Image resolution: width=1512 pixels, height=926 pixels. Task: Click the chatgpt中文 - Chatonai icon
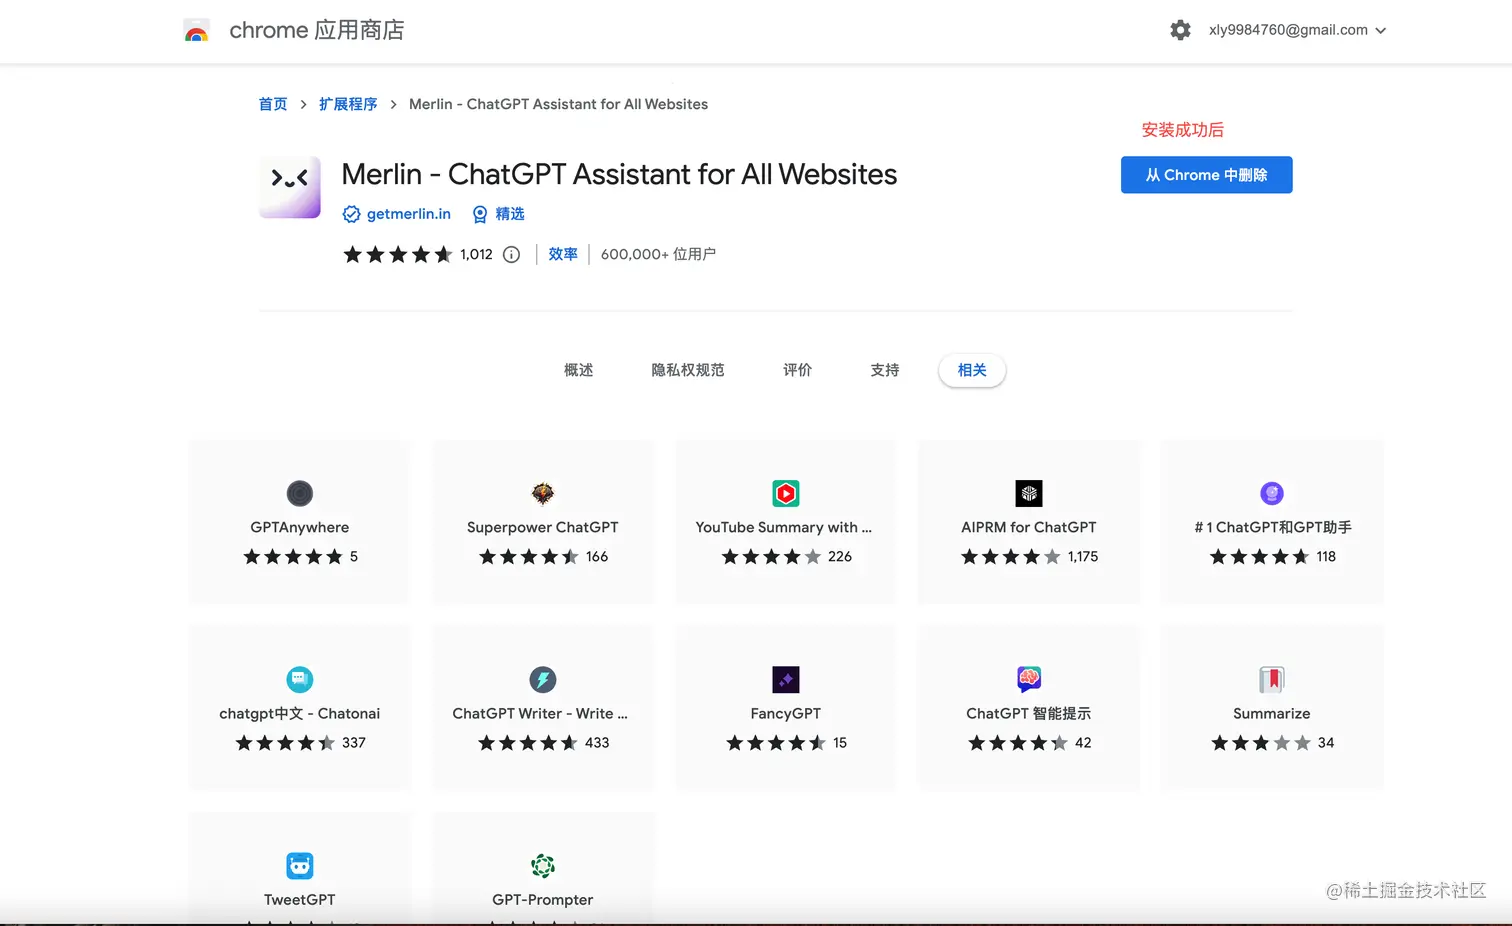click(300, 679)
